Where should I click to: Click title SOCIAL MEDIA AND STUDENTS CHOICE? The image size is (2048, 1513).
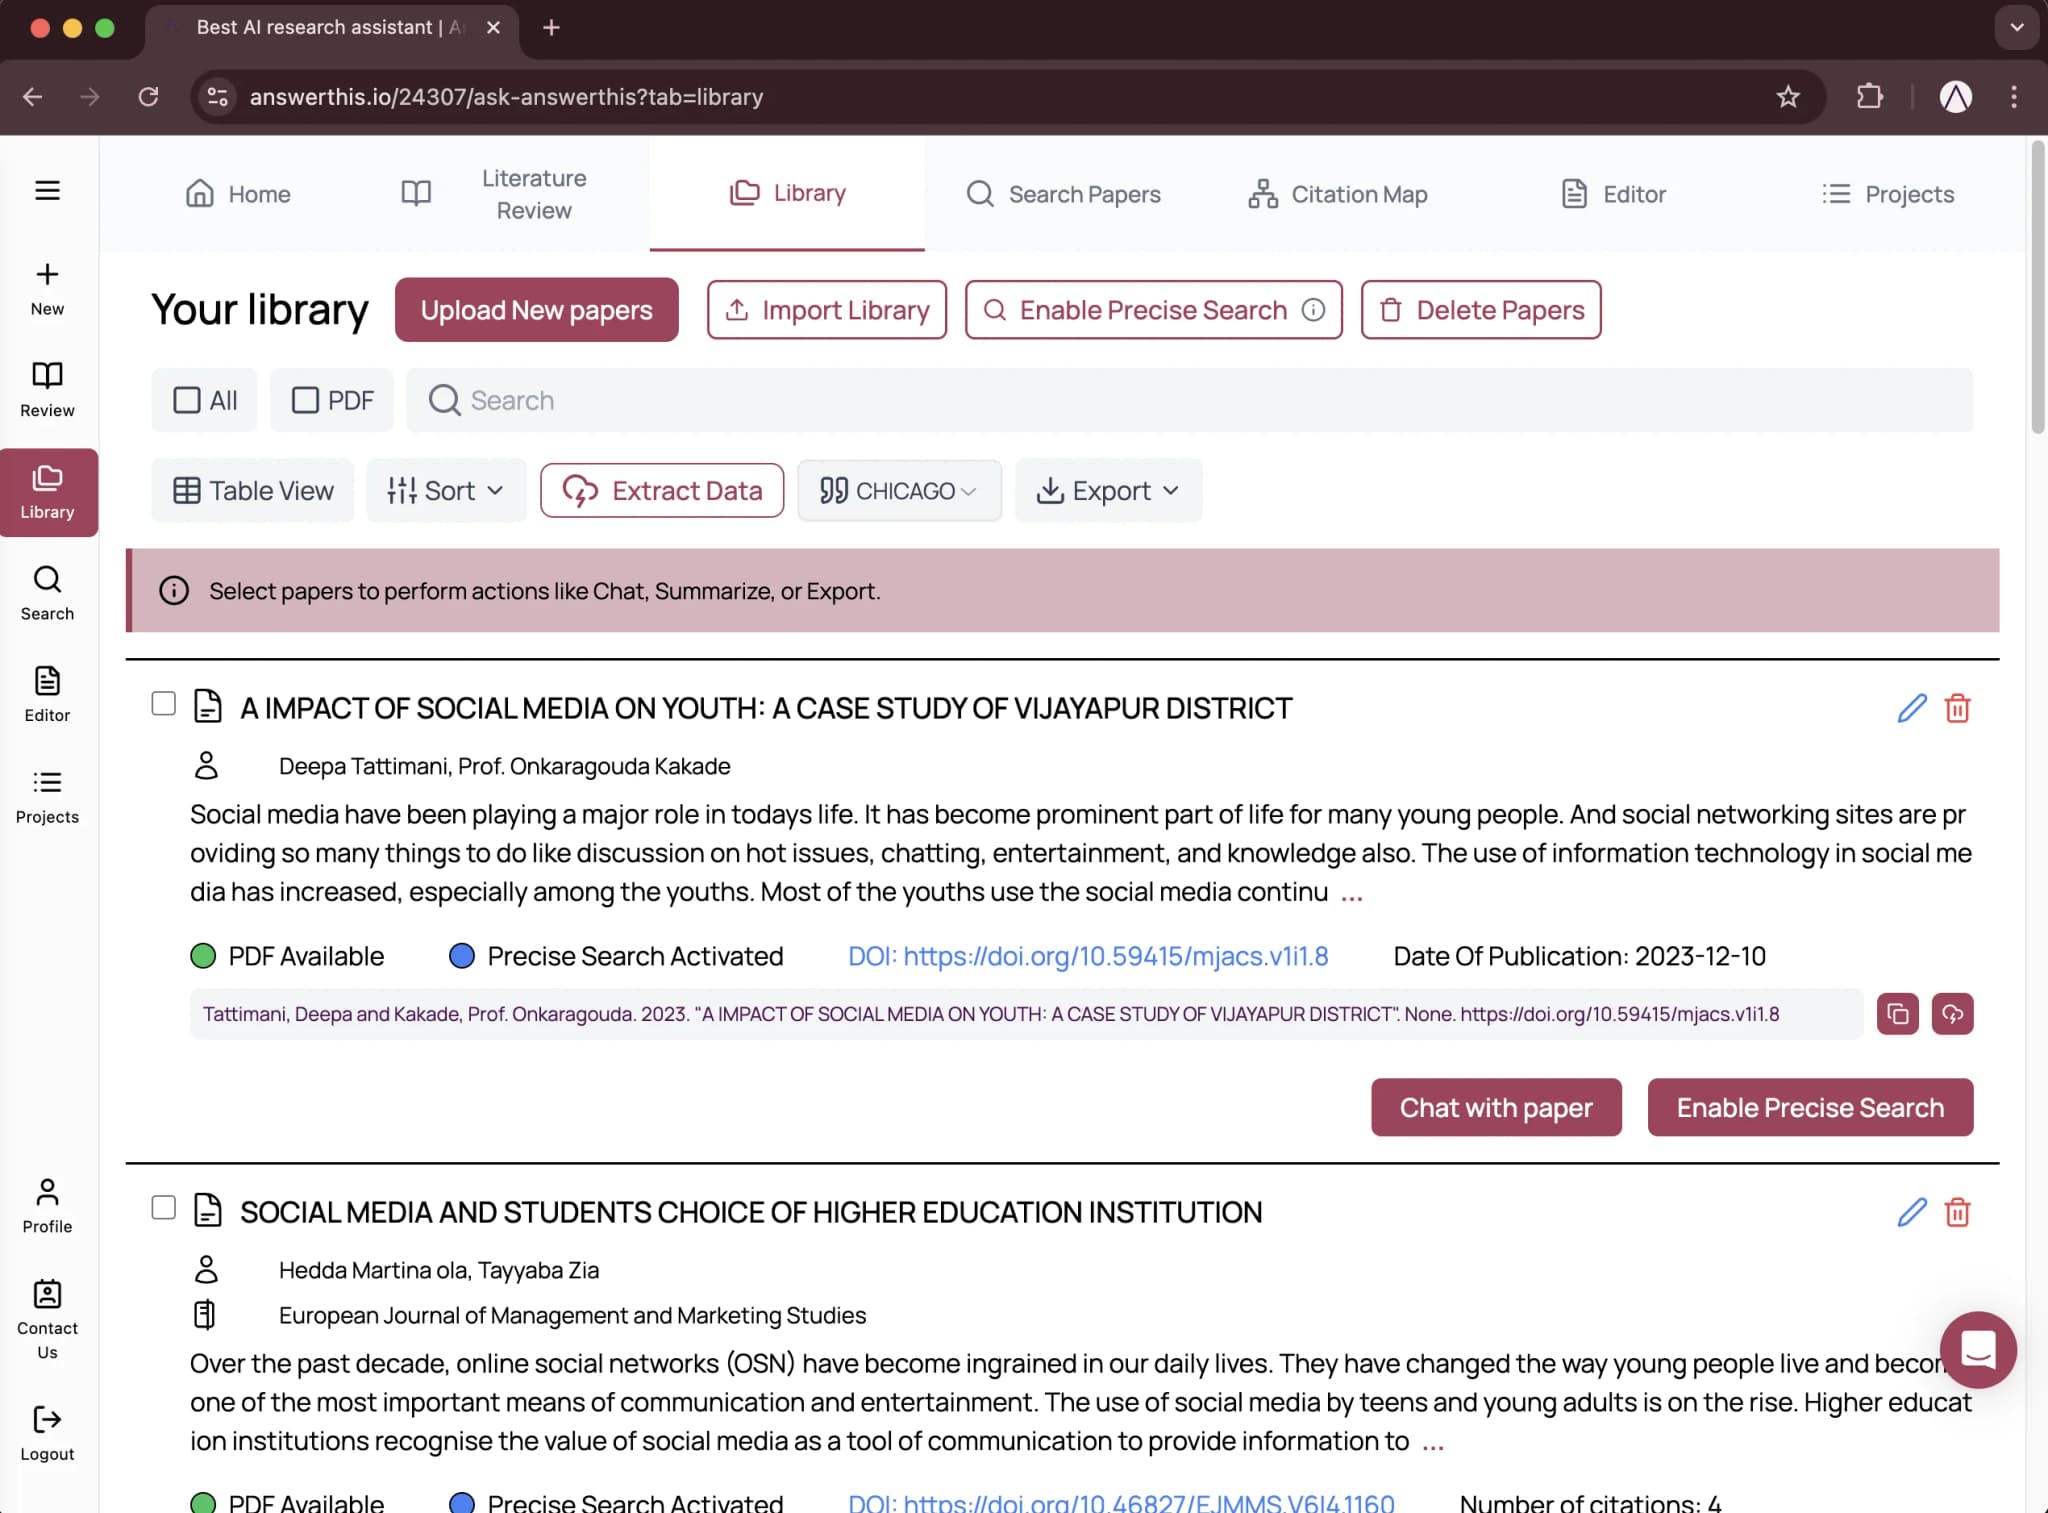click(751, 1212)
